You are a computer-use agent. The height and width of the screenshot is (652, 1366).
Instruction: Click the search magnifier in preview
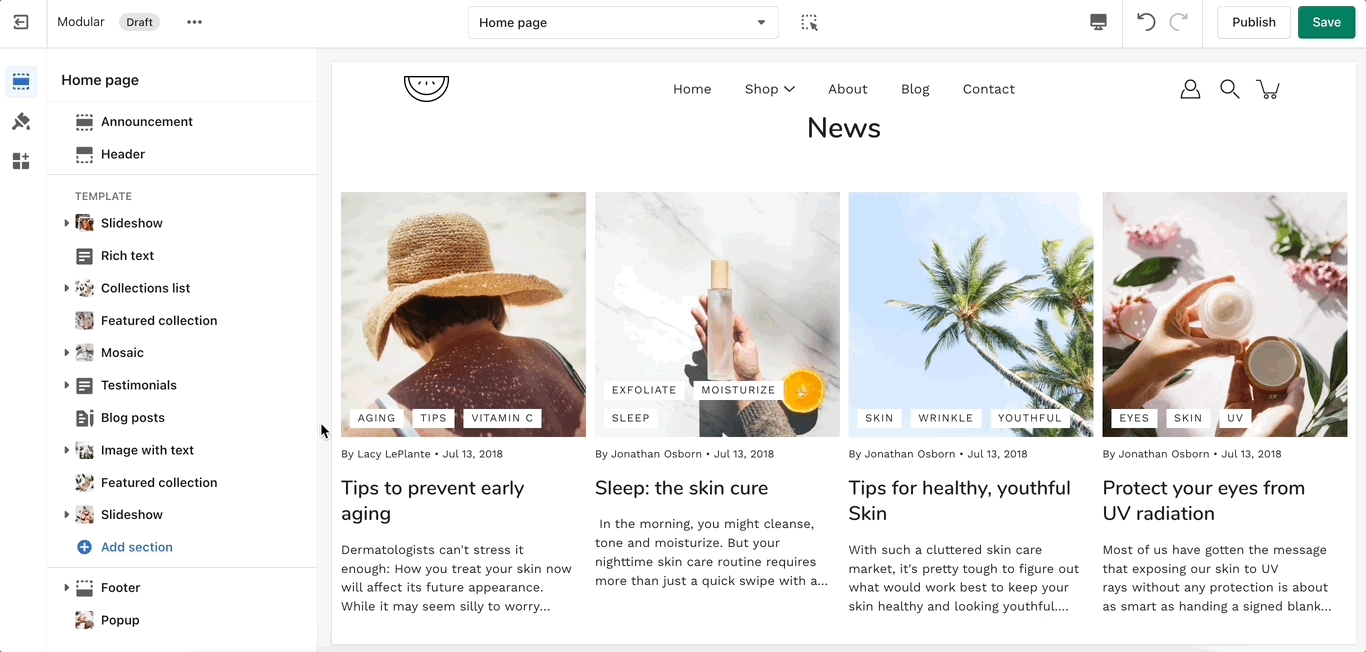pyautogui.click(x=1229, y=89)
